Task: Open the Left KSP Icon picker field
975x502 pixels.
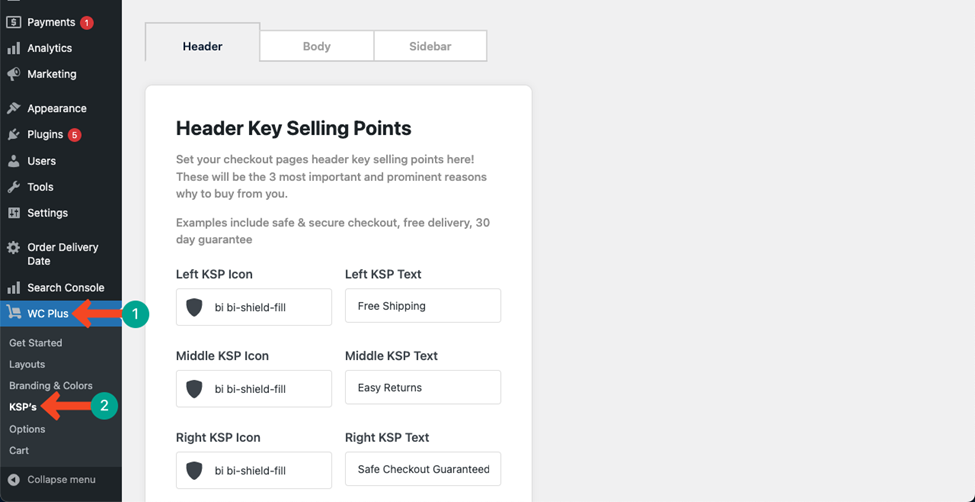Action: 254,307
